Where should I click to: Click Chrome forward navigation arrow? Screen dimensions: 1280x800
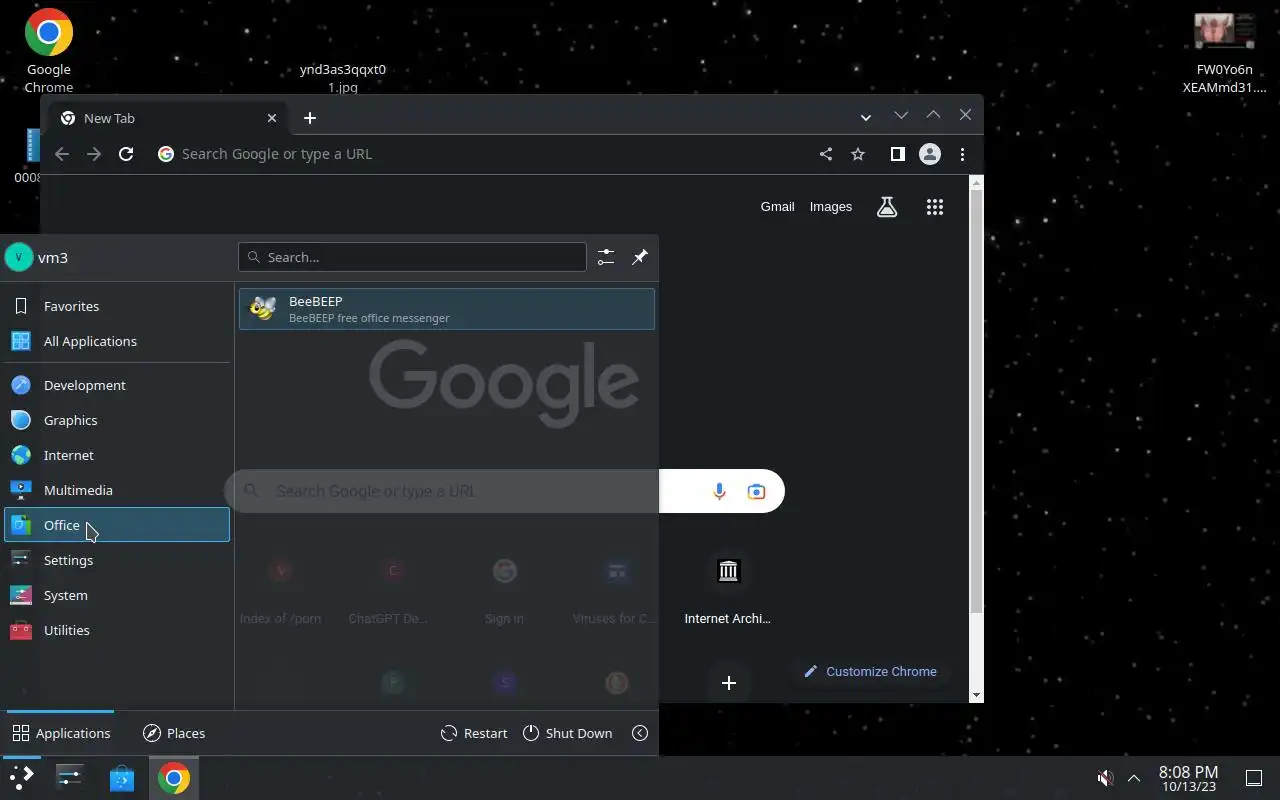(94, 154)
